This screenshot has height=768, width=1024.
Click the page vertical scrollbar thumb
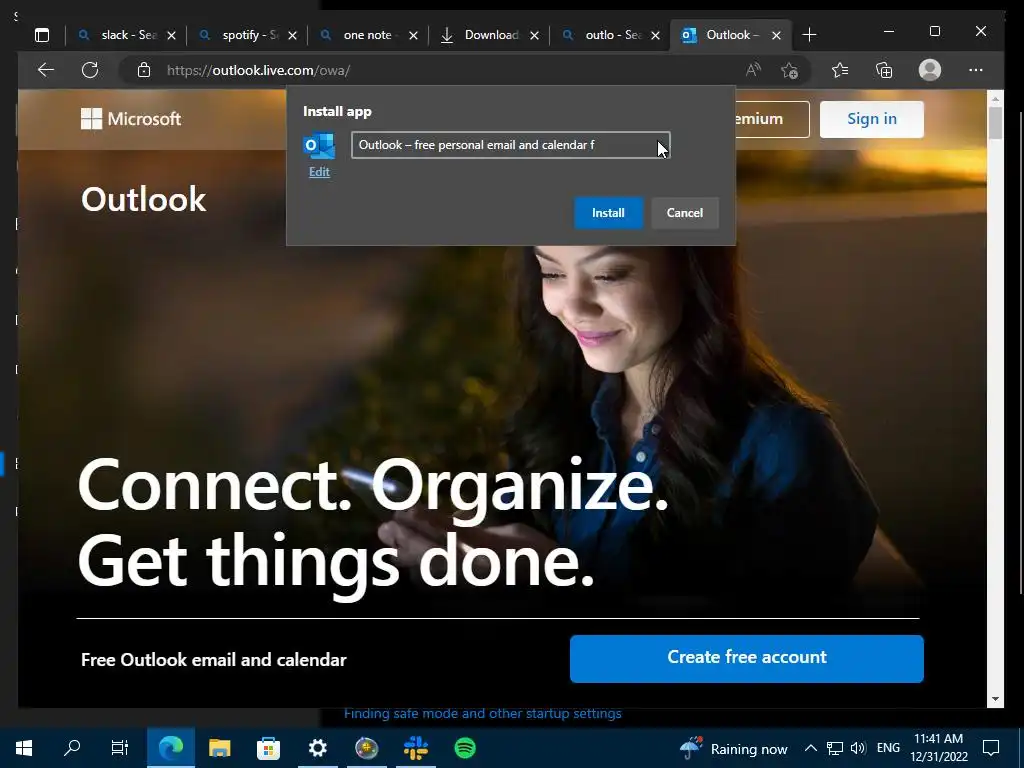pos(995,122)
